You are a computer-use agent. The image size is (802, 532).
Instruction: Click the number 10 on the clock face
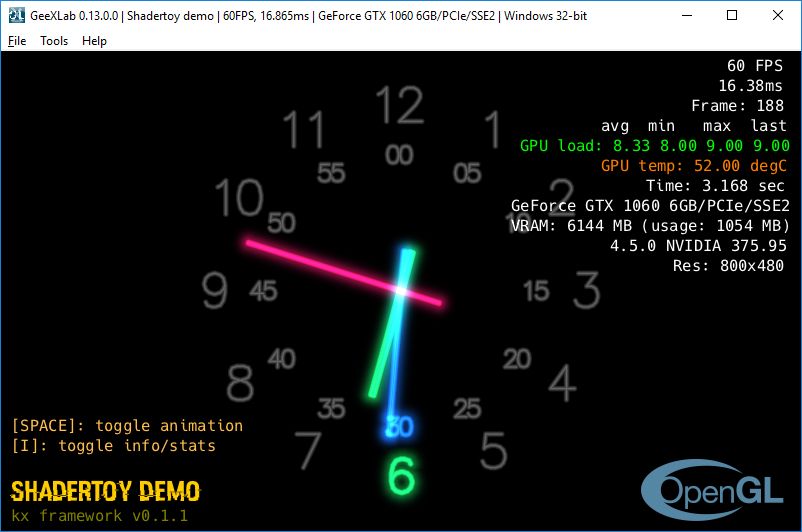tap(239, 197)
